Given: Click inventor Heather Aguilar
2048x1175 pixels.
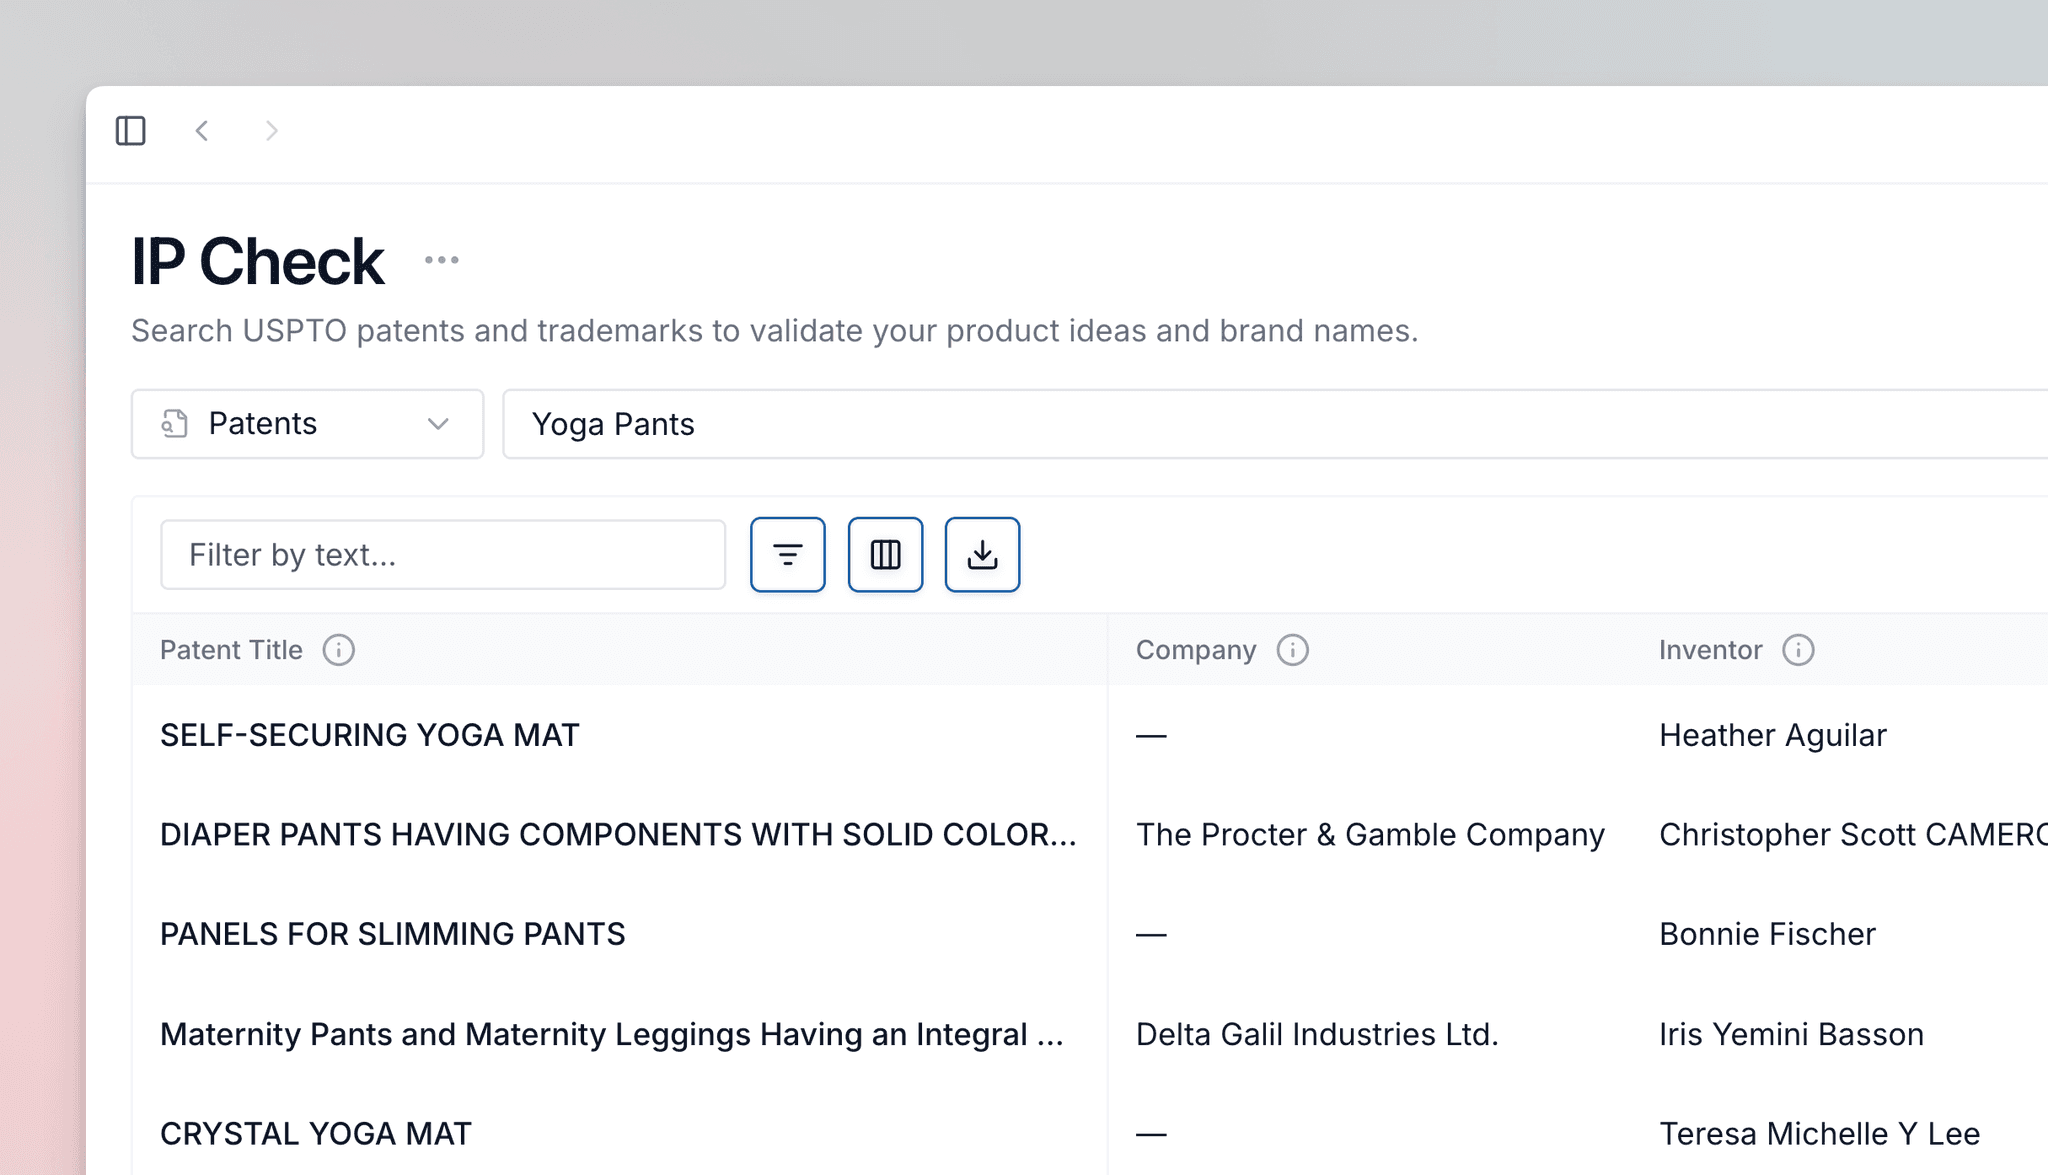Looking at the screenshot, I should click(x=1772, y=735).
